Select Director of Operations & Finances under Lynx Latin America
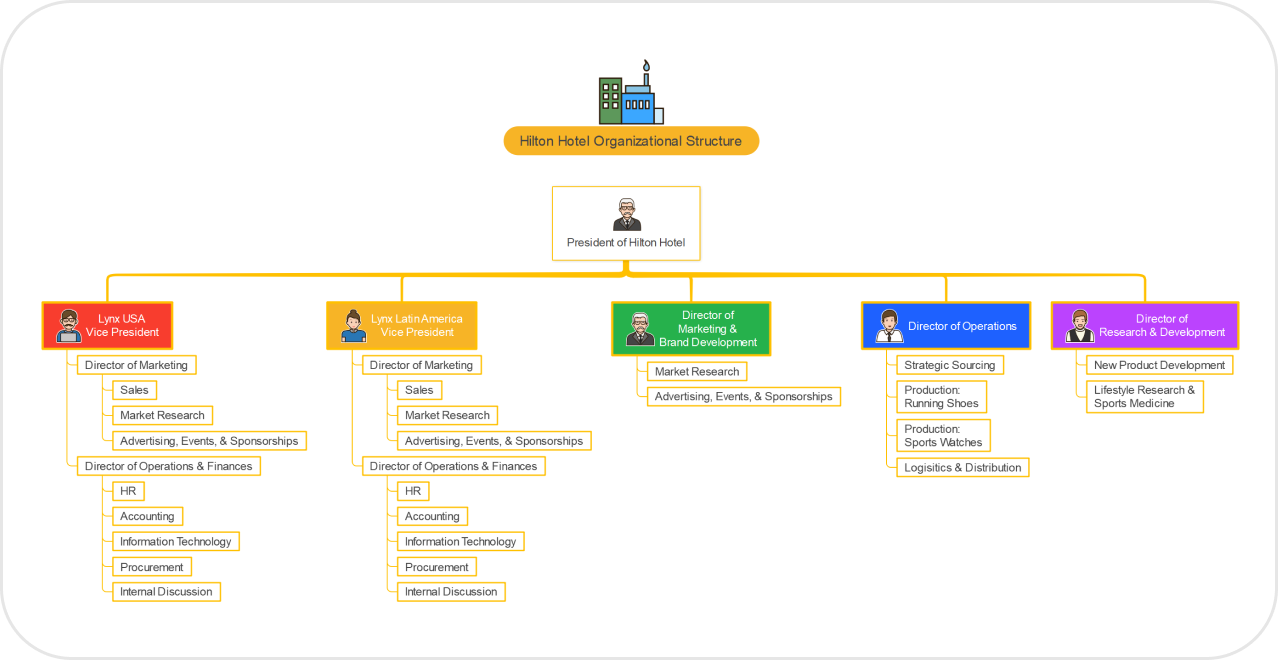The width and height of the screenshot is (1278, 660). click(x=454, y=466)
